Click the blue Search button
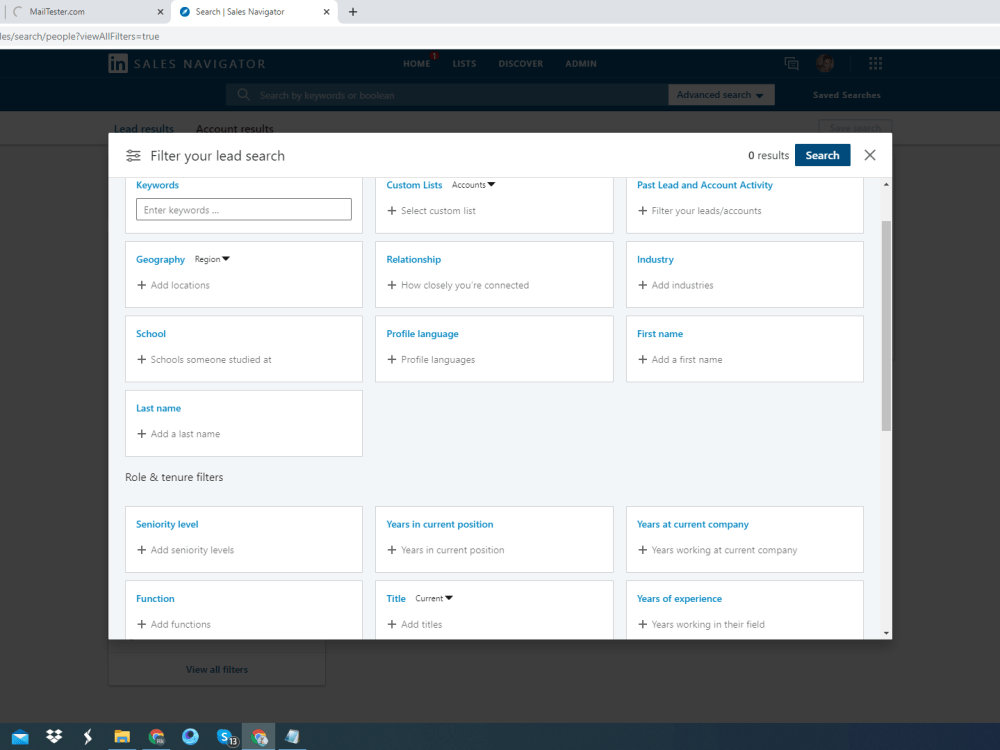This screenshot has width=1000, height=750. point(822,155)
